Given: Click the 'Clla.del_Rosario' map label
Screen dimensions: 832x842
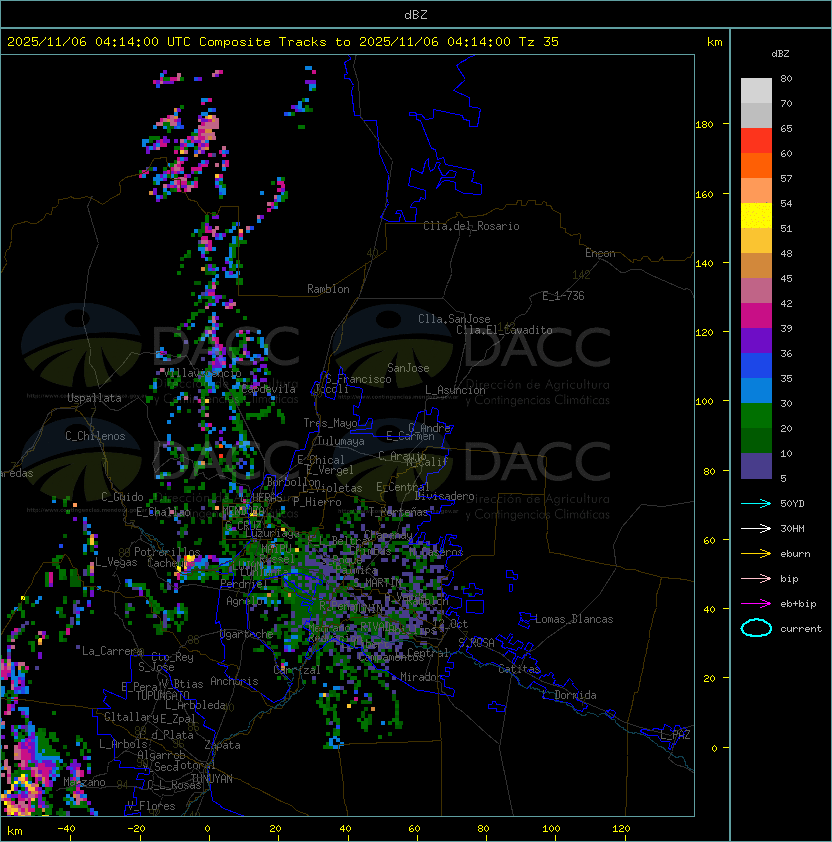Looking at the screenshot, I should pyautogui.click(x=471, y=226).
